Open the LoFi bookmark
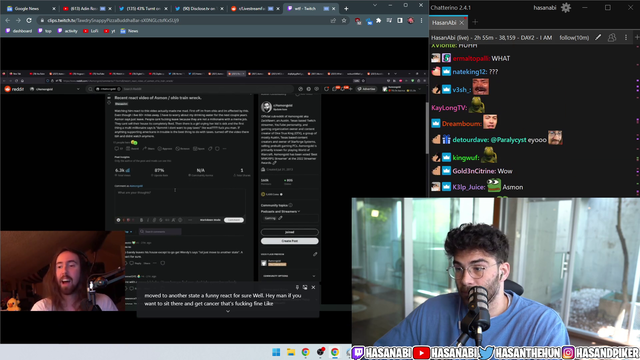 coord(91,31)
